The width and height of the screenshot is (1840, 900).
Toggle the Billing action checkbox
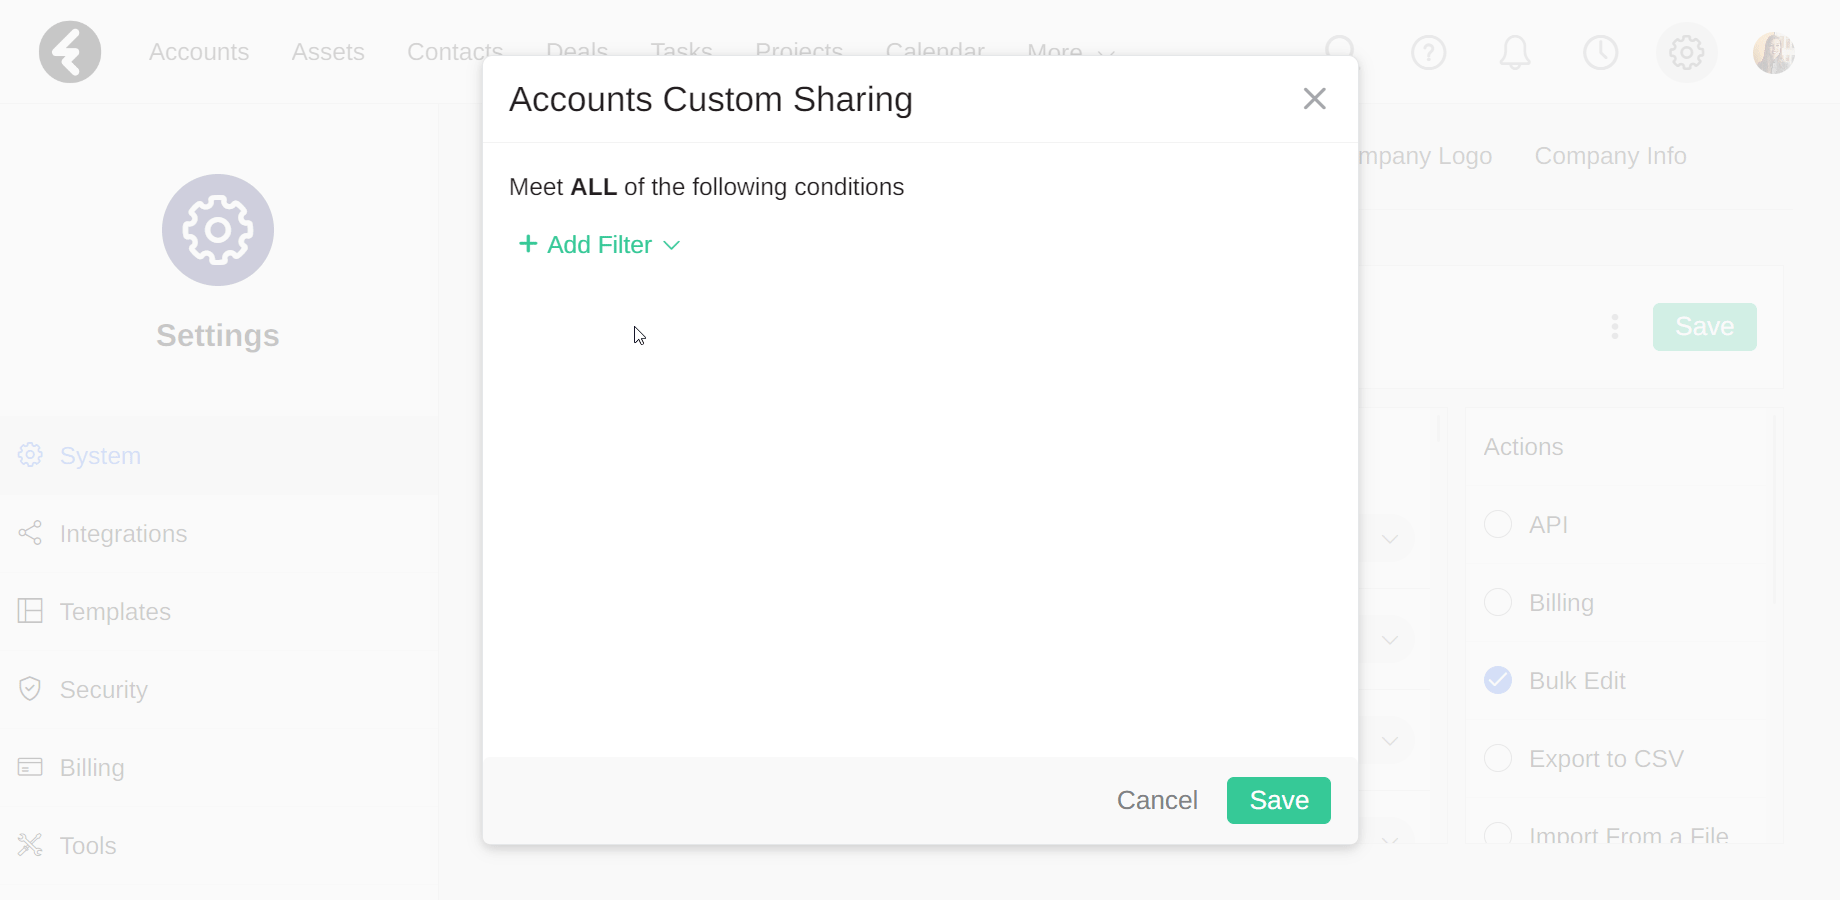[x=1497, y=602]
